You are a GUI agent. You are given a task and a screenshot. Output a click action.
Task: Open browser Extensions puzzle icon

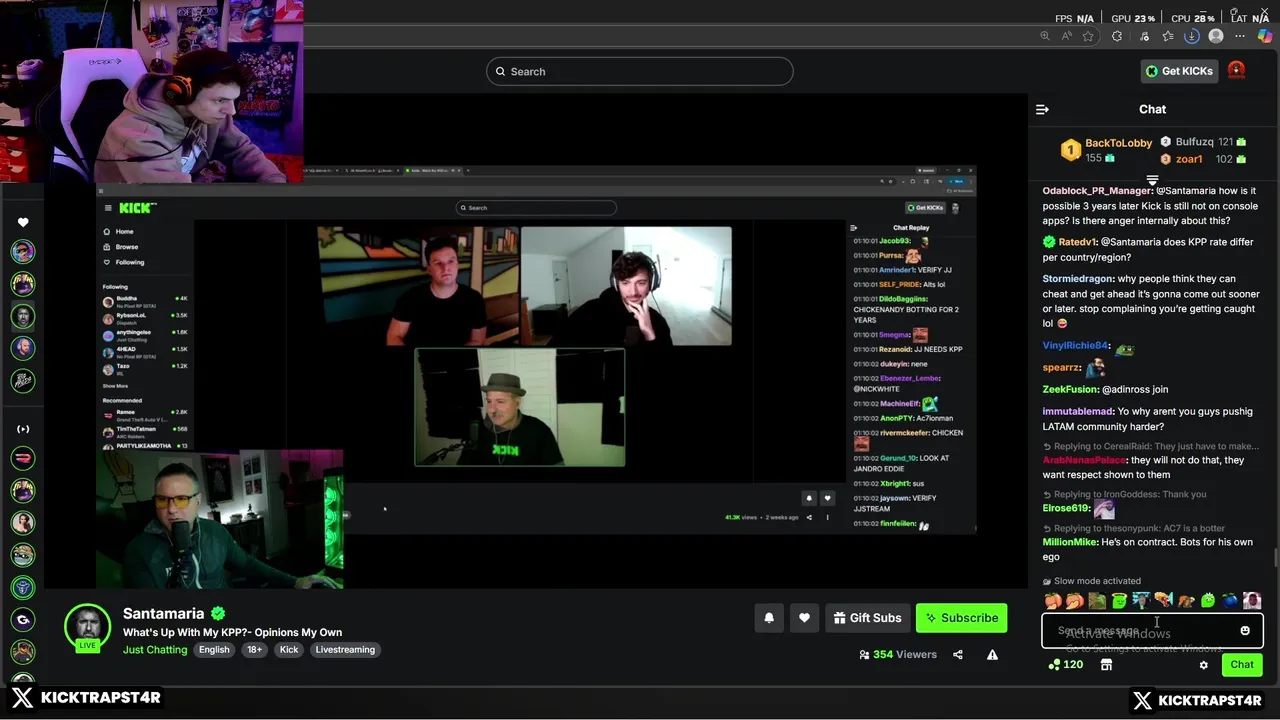click(x=1117, y=36)
